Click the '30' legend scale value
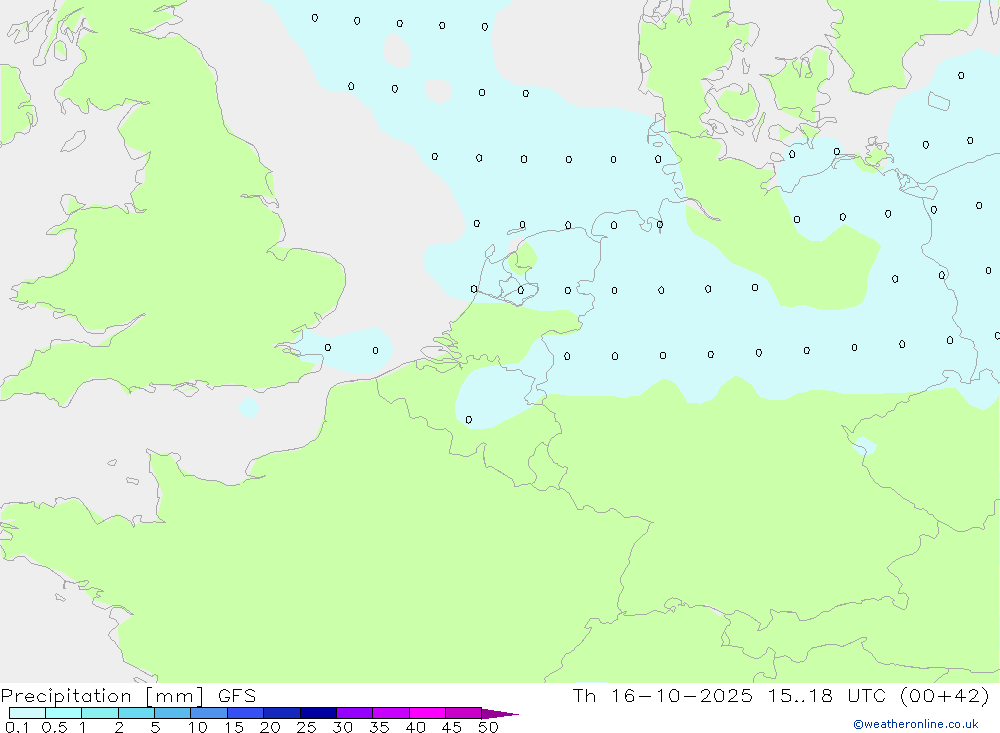Image resolution: width=1000 pixels, height=733 pixels. coord(343,727)
